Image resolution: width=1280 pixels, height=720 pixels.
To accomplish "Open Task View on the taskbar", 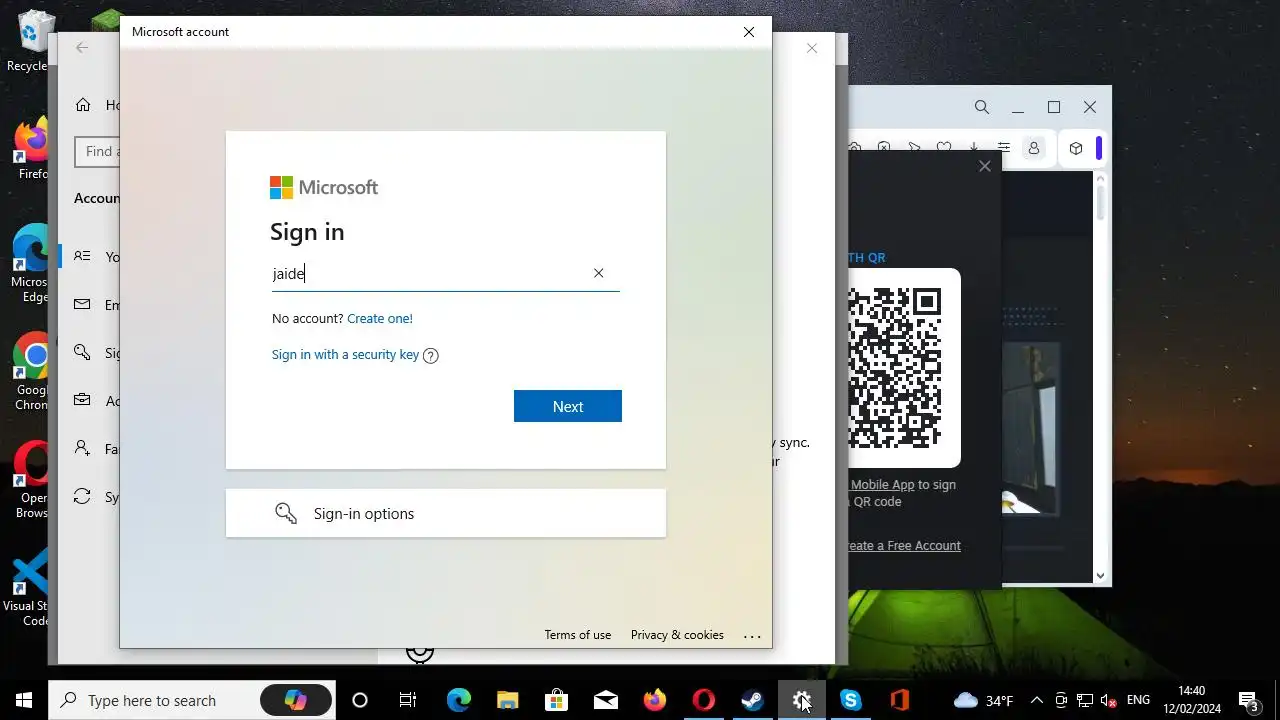I will pyautogui.click(x=408, y=700).
